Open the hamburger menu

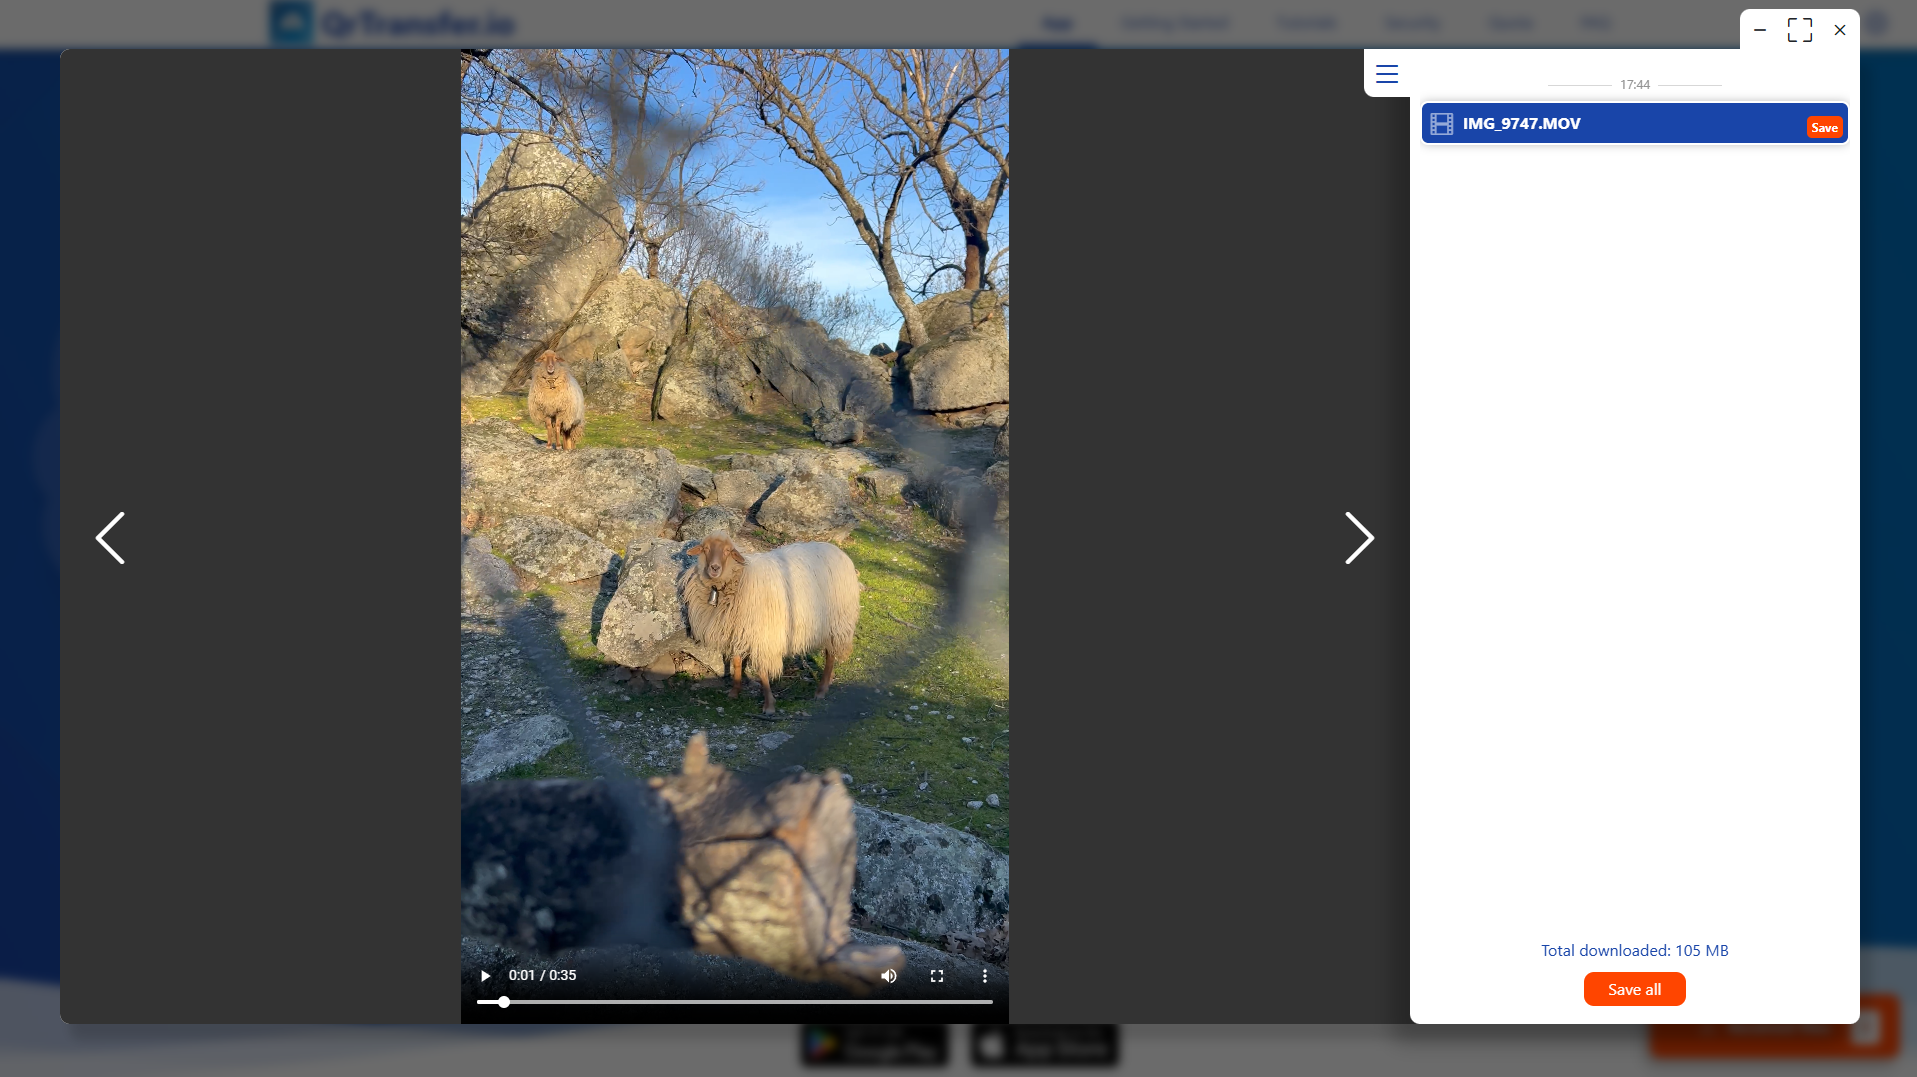click(1387, 74)
